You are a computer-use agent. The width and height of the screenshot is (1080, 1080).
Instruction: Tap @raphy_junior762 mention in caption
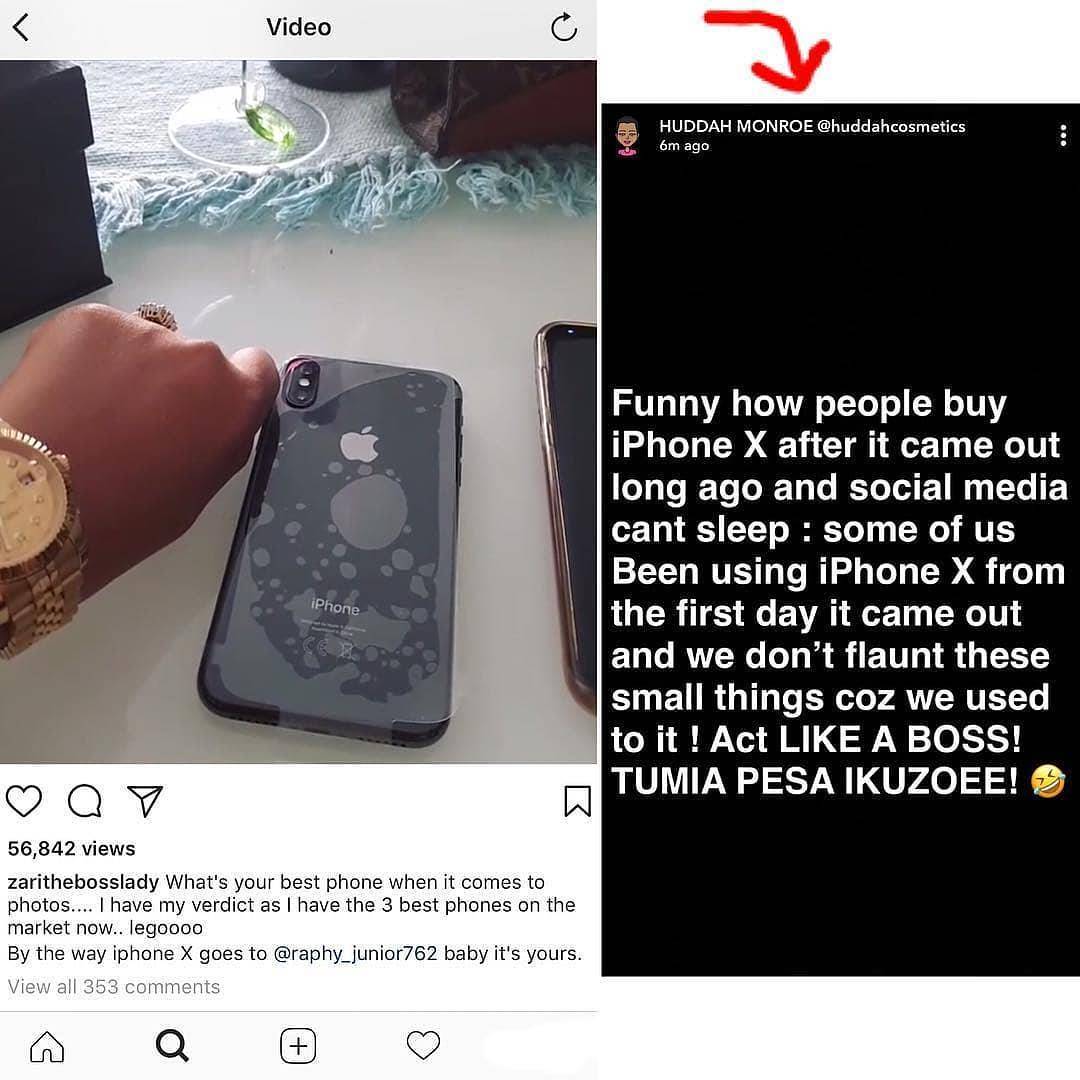355,954
